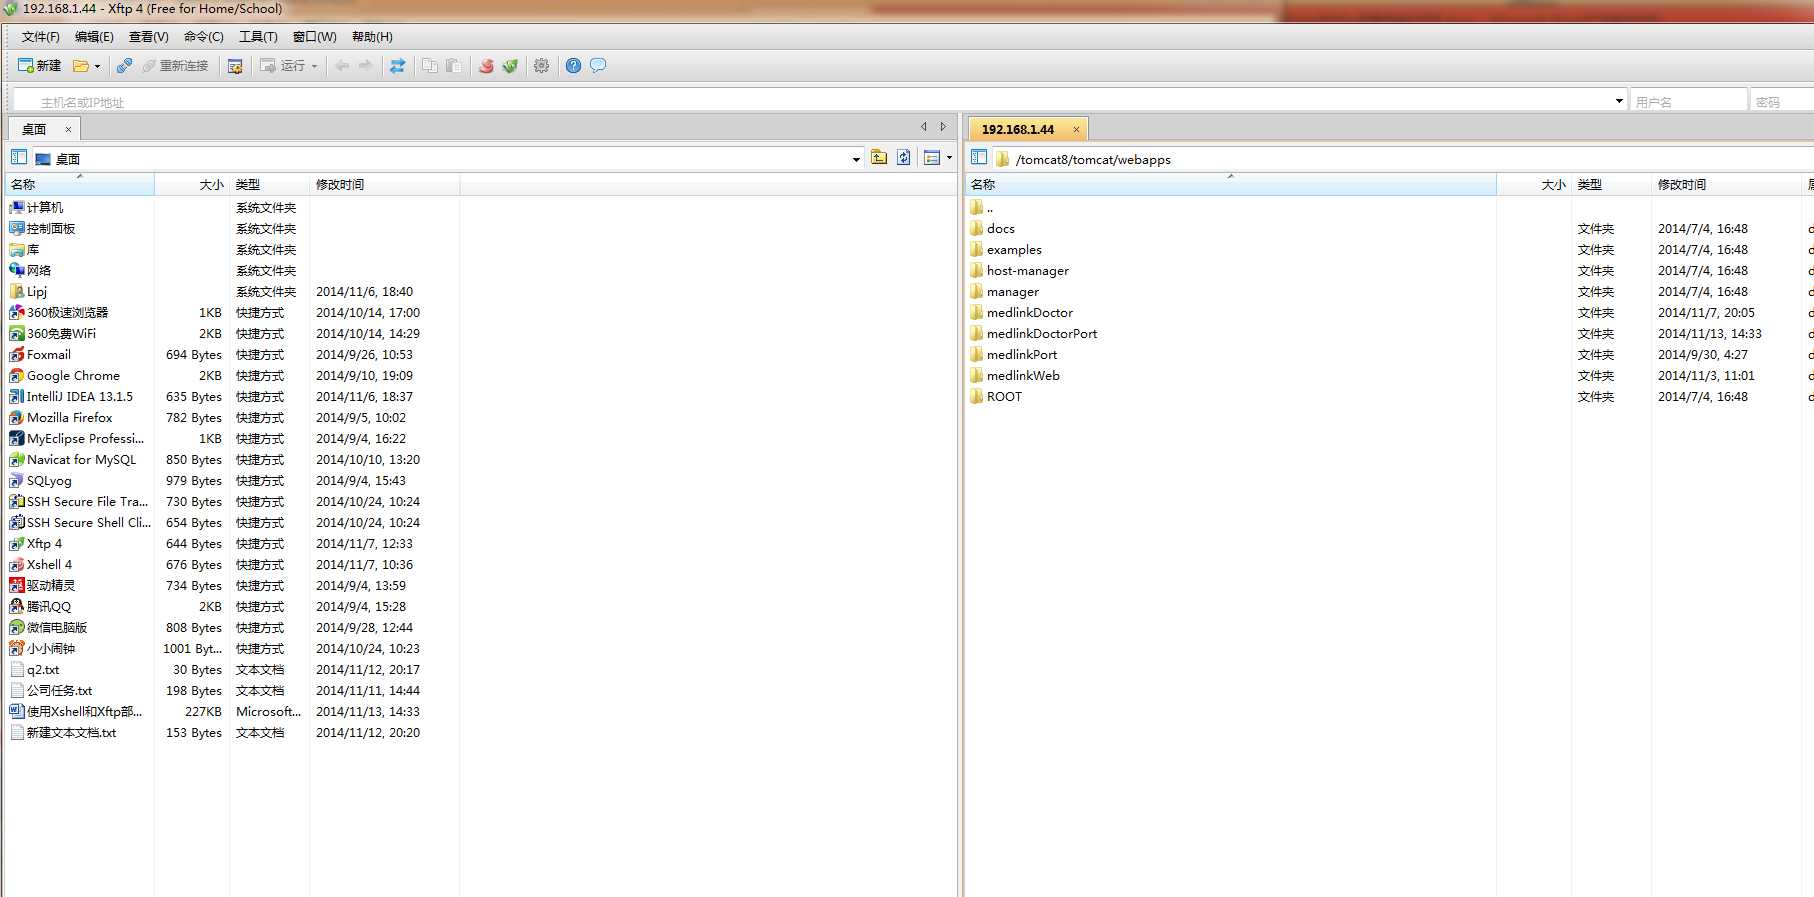Select the IntelliJ IDEA 13.1.5 shortcut
Viewport: 1814px width, 897px height.
click(x=79, y=397)
